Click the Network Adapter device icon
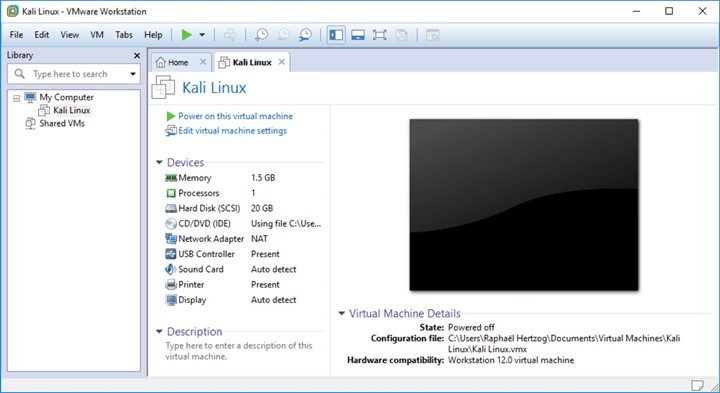 coord(171,239)
